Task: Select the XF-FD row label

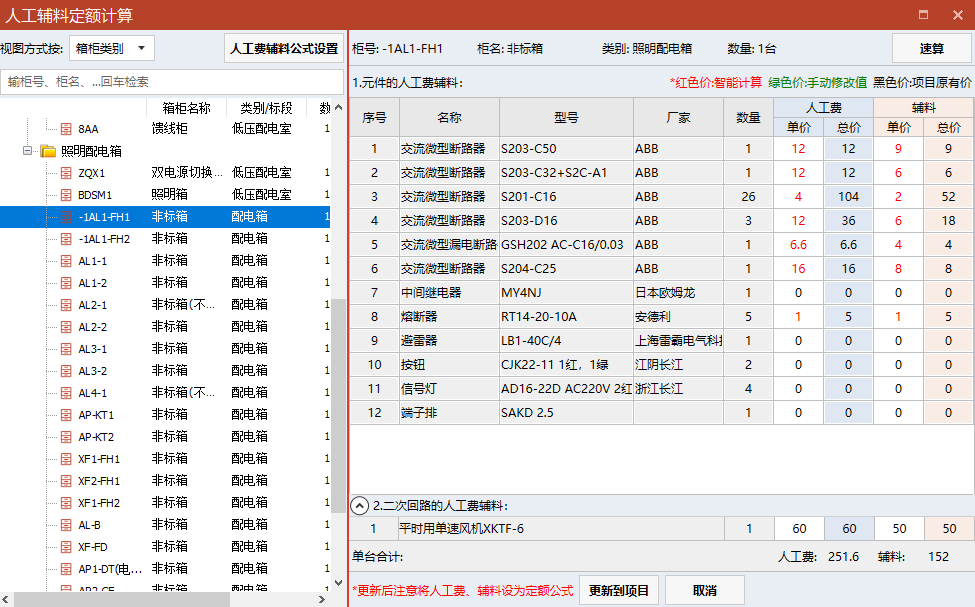Action: click(x=93, y=547)
